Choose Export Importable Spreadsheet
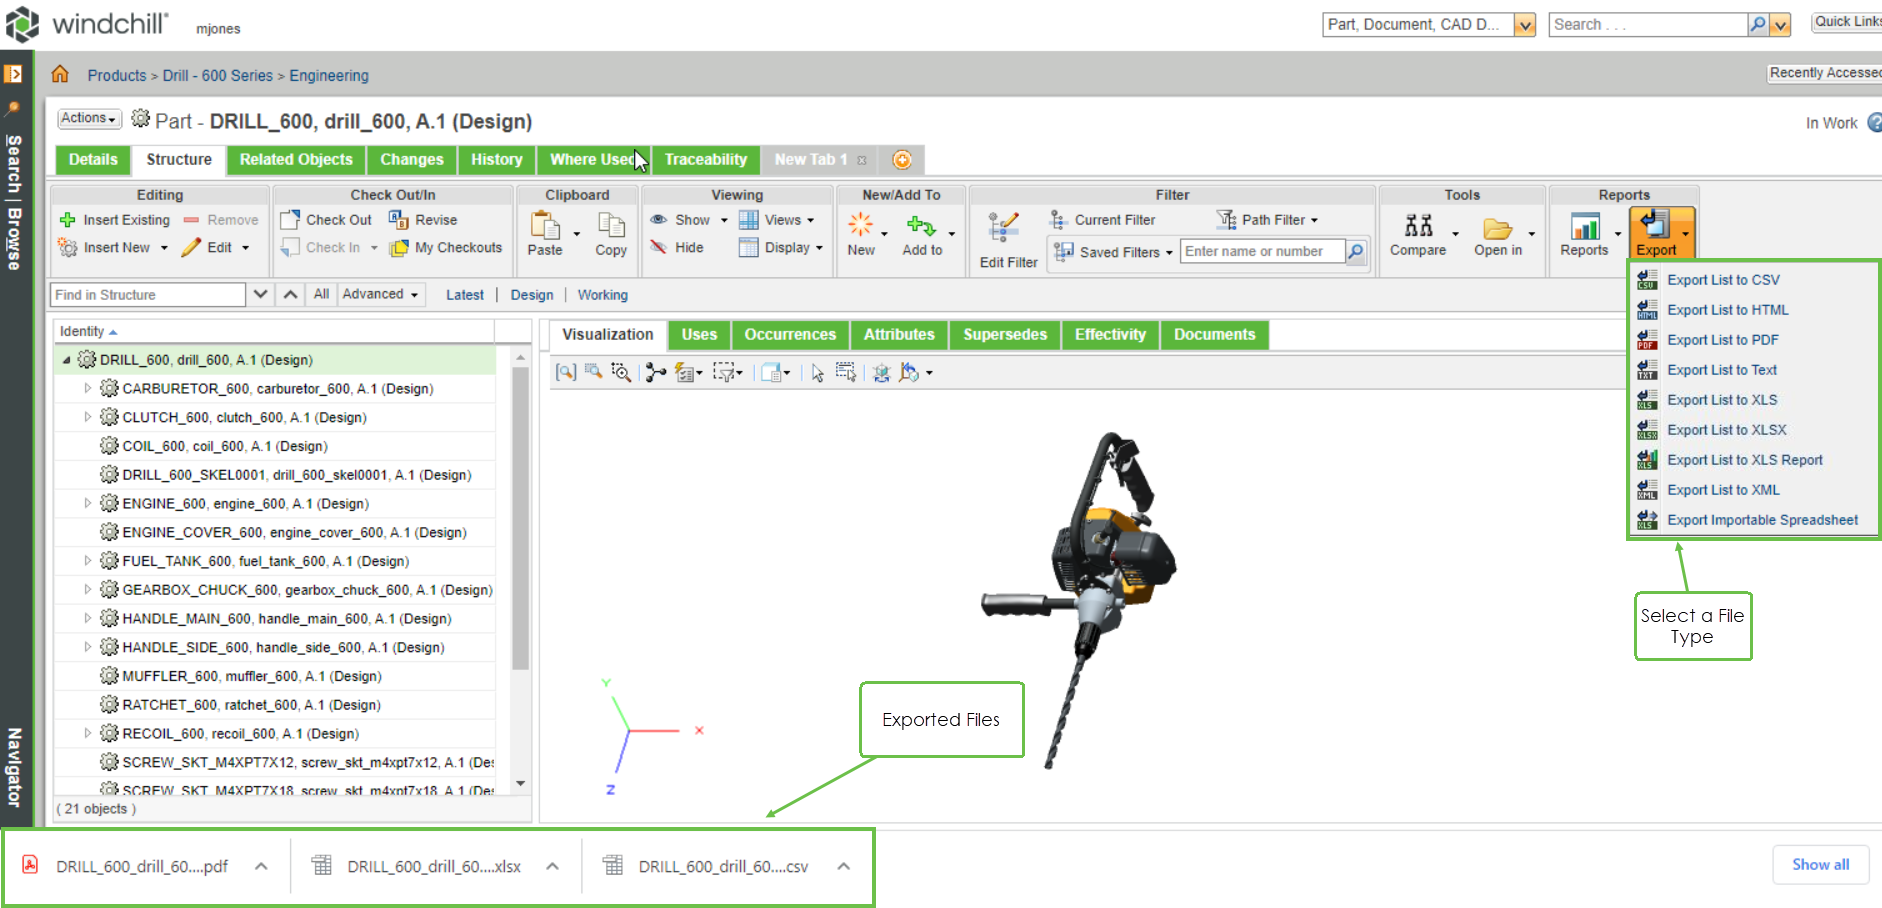This screenshot has width=1882, height=908. (x=1762, y=520)
